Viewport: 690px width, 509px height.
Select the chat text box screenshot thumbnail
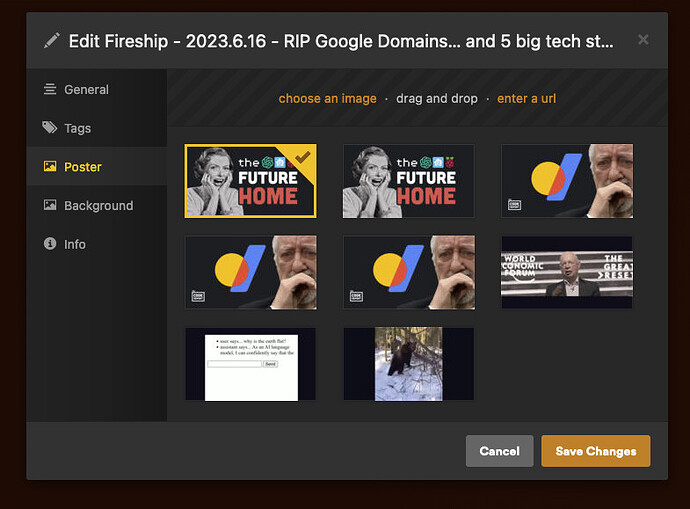pyautogui.click(x=250, y=364)
